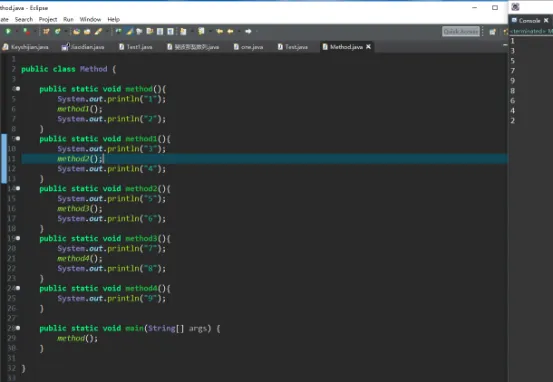Click the green Run button in toolbar
This screenshot has height=382, width=553.
8,31
